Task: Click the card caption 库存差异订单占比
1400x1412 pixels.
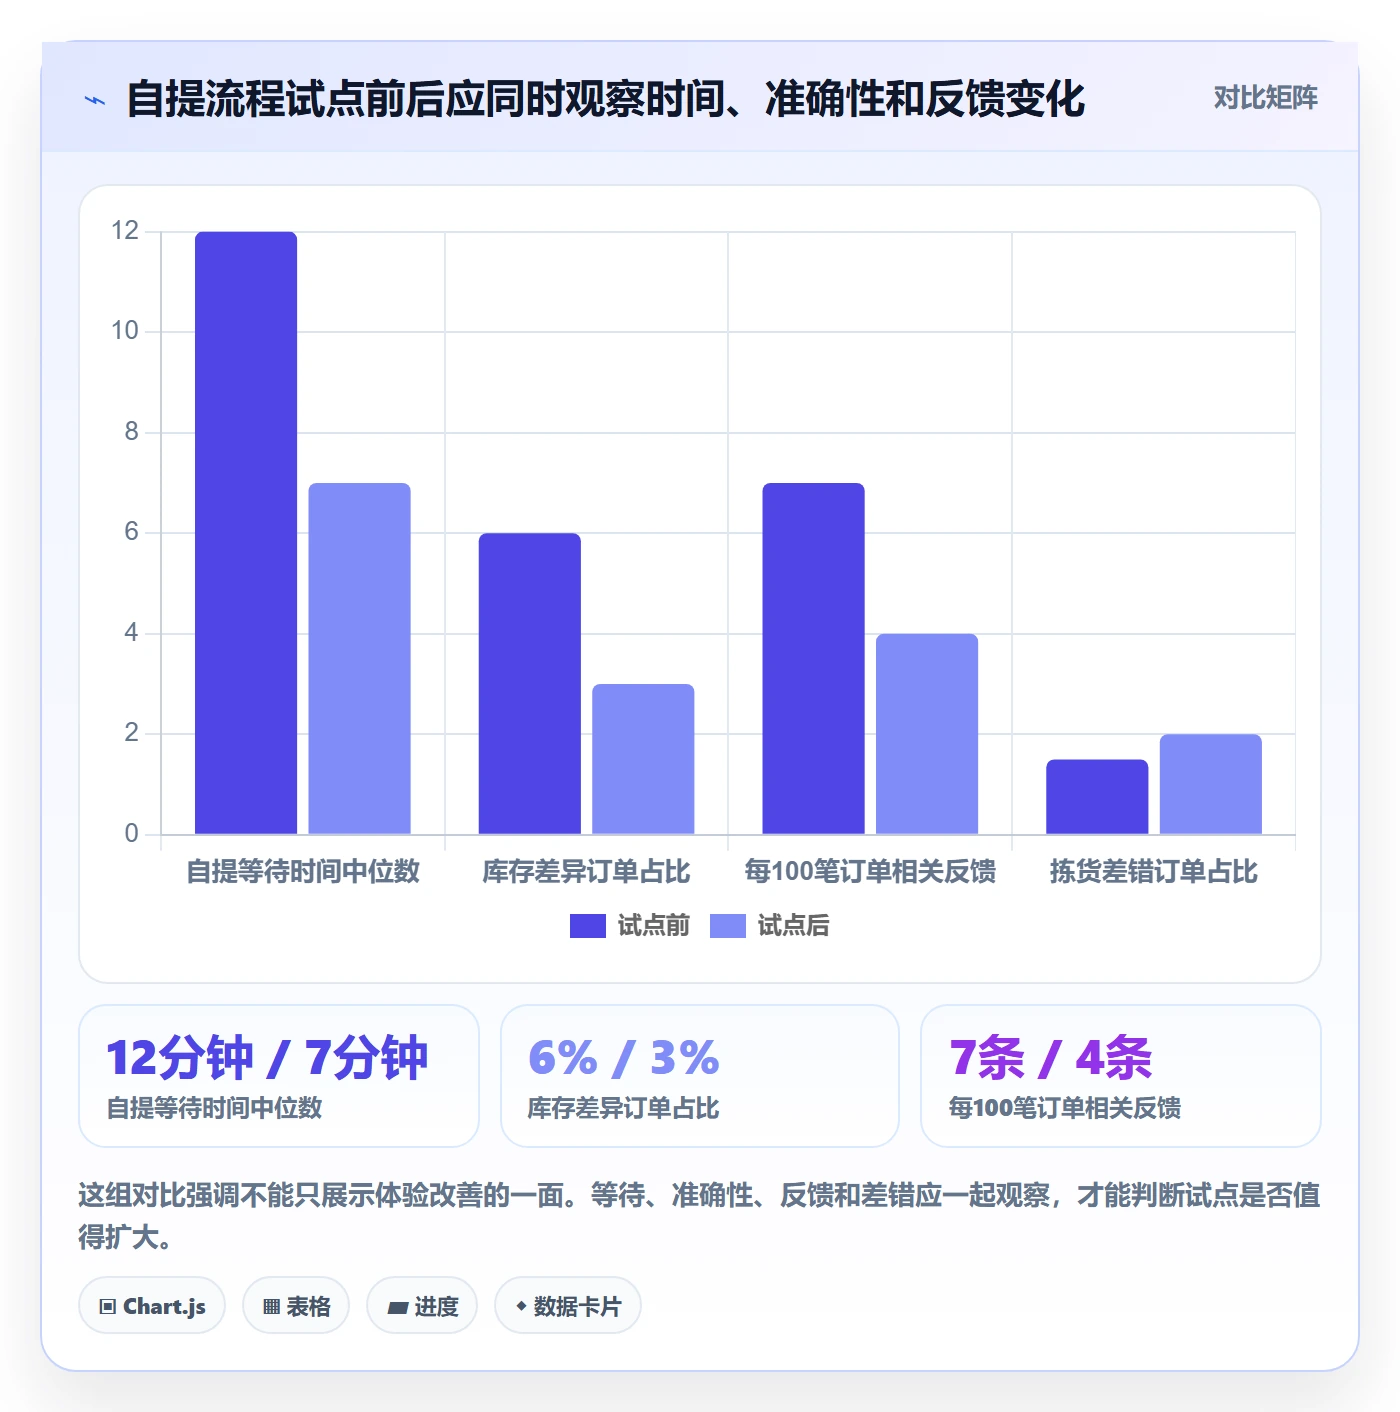Action: [624, 1108]
